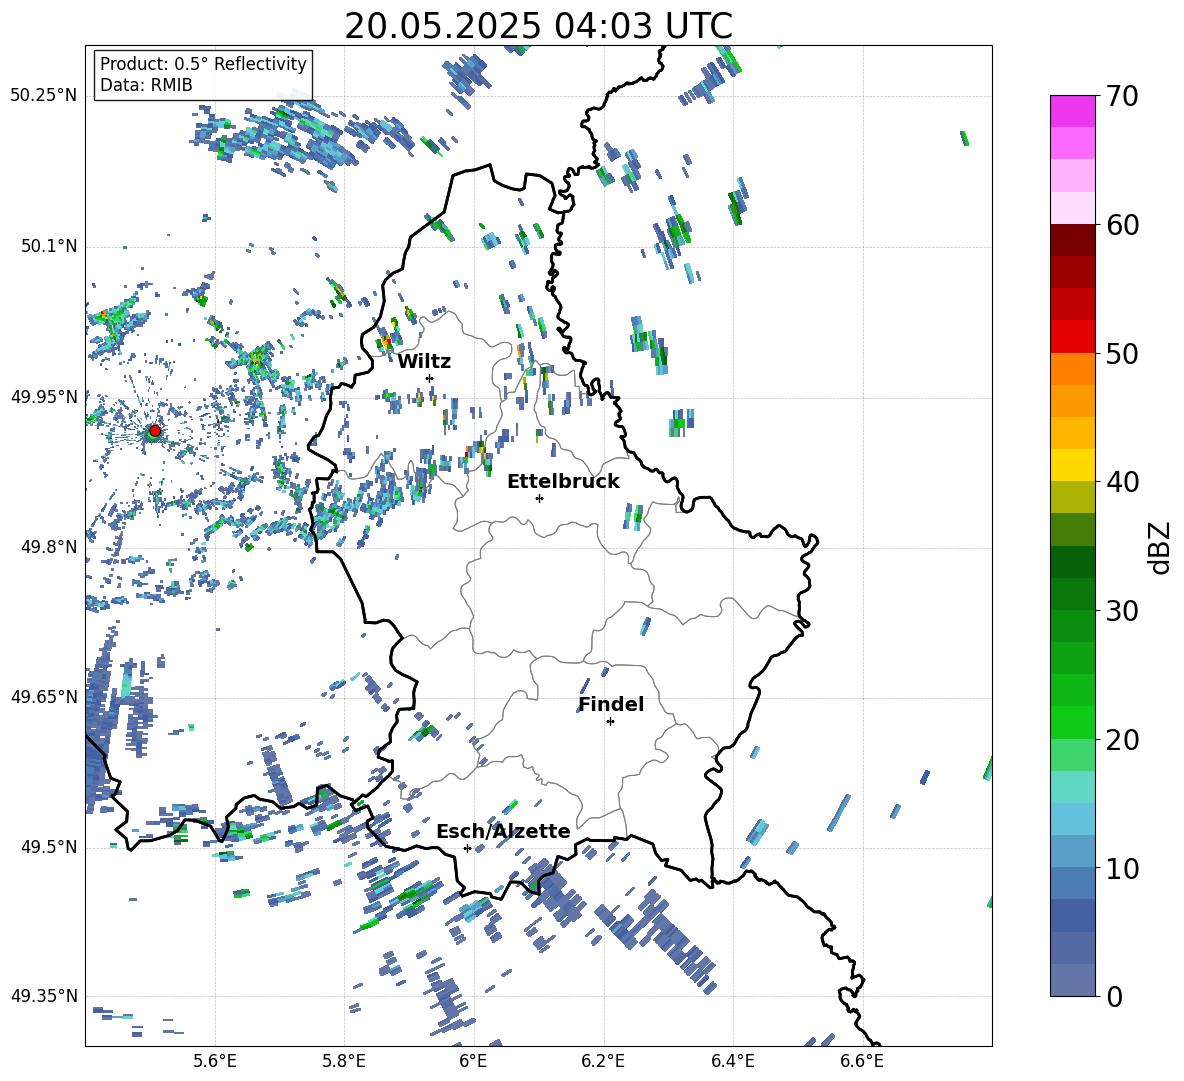Click the colorbar tick label 70

point(1122,96)
